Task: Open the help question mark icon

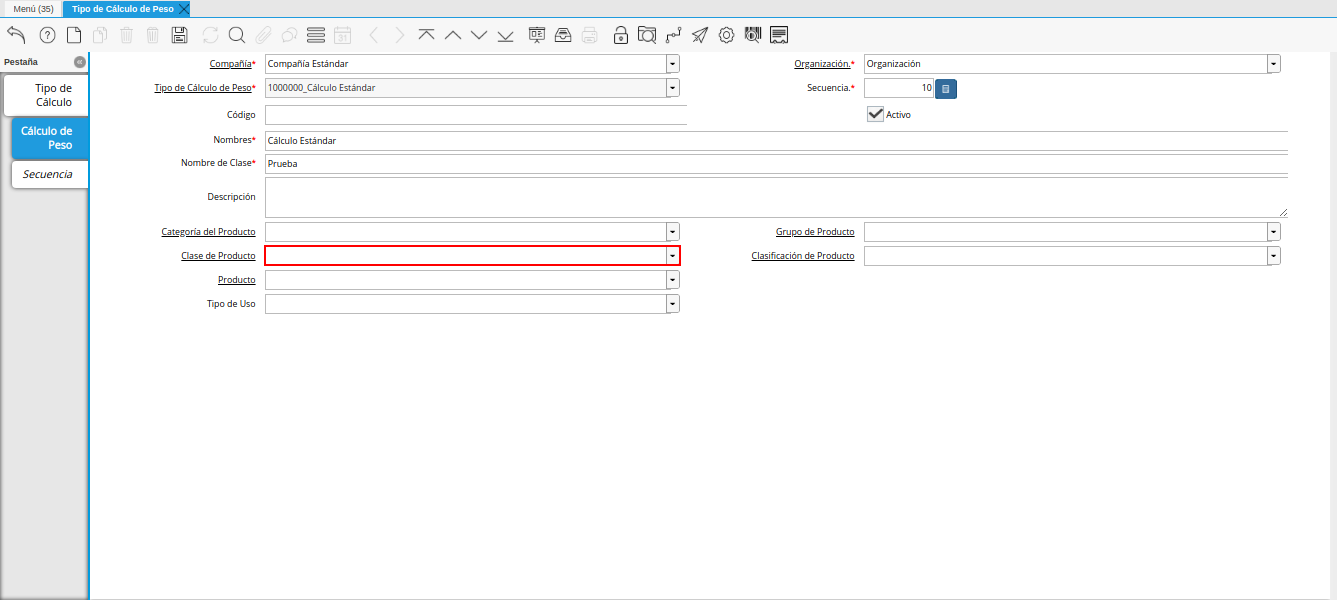Action: pyautogui.click(x=47, y=35)
